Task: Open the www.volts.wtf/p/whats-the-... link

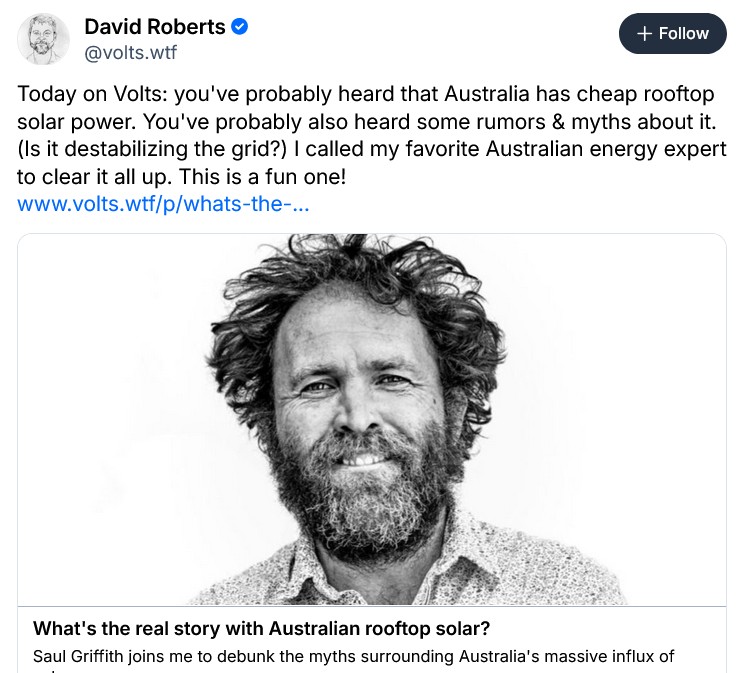Action: [163, 205]
